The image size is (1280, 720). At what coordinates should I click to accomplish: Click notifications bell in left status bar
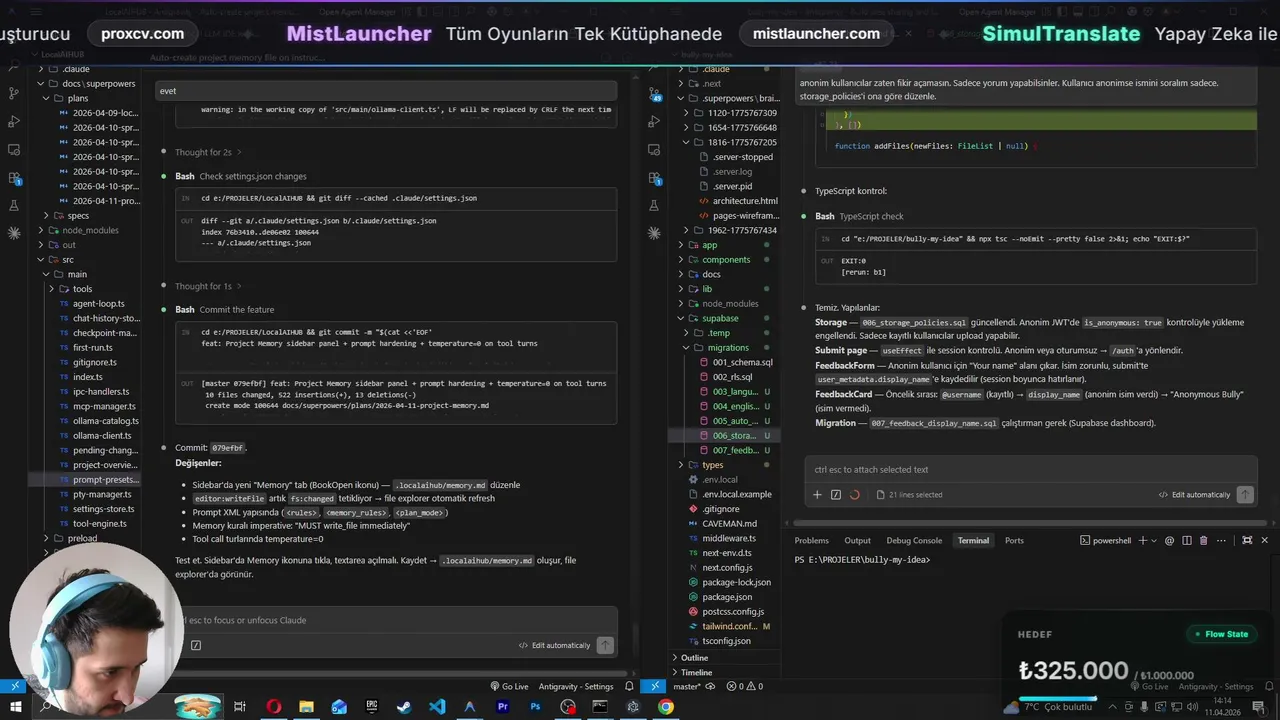[629, 686]
